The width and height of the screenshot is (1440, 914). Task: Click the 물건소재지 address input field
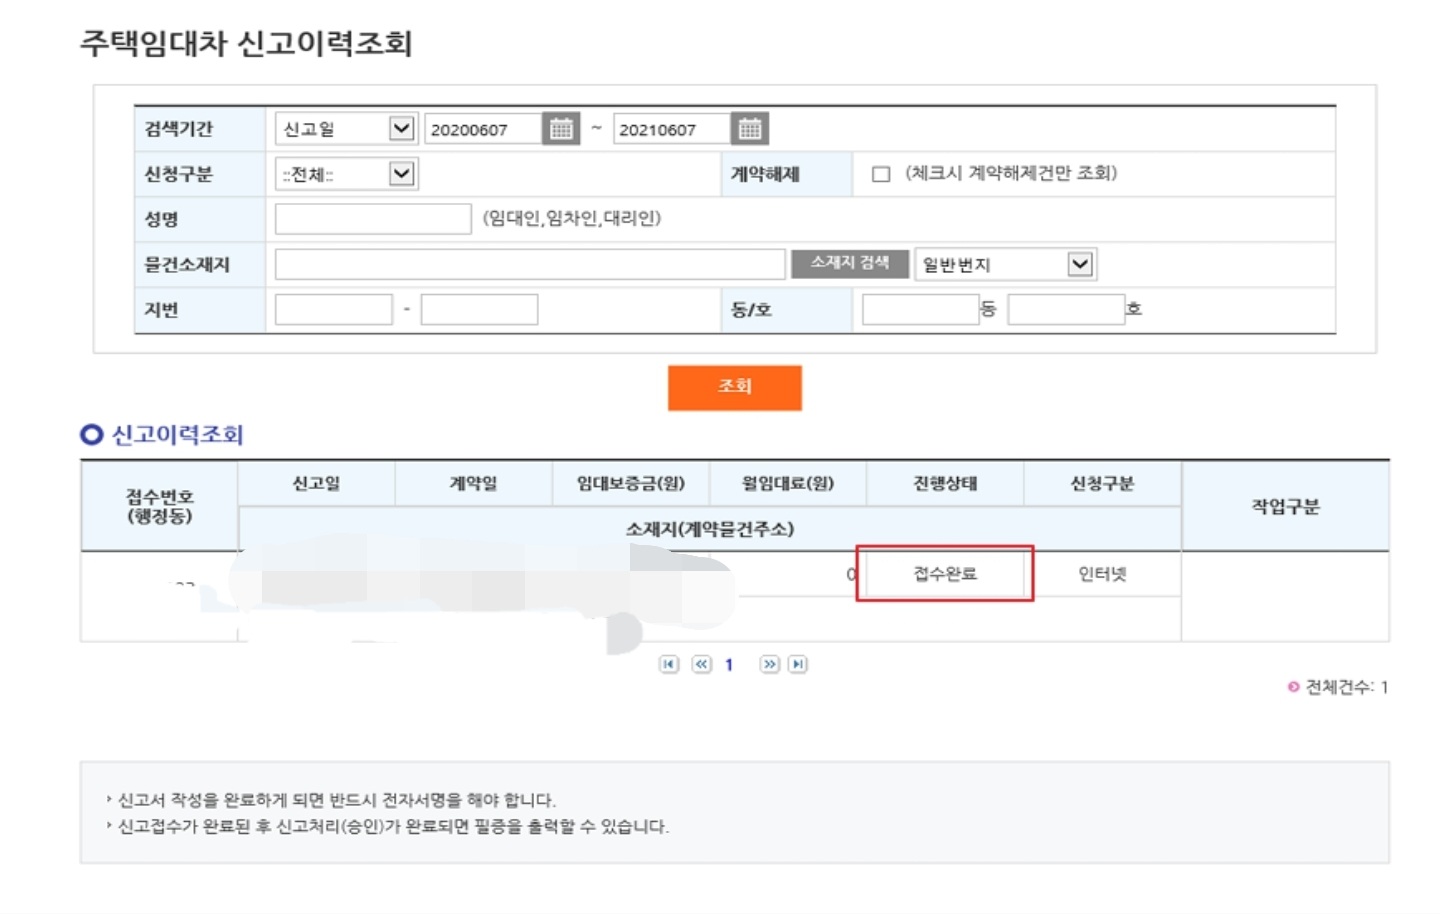click(x=530, y=264)
